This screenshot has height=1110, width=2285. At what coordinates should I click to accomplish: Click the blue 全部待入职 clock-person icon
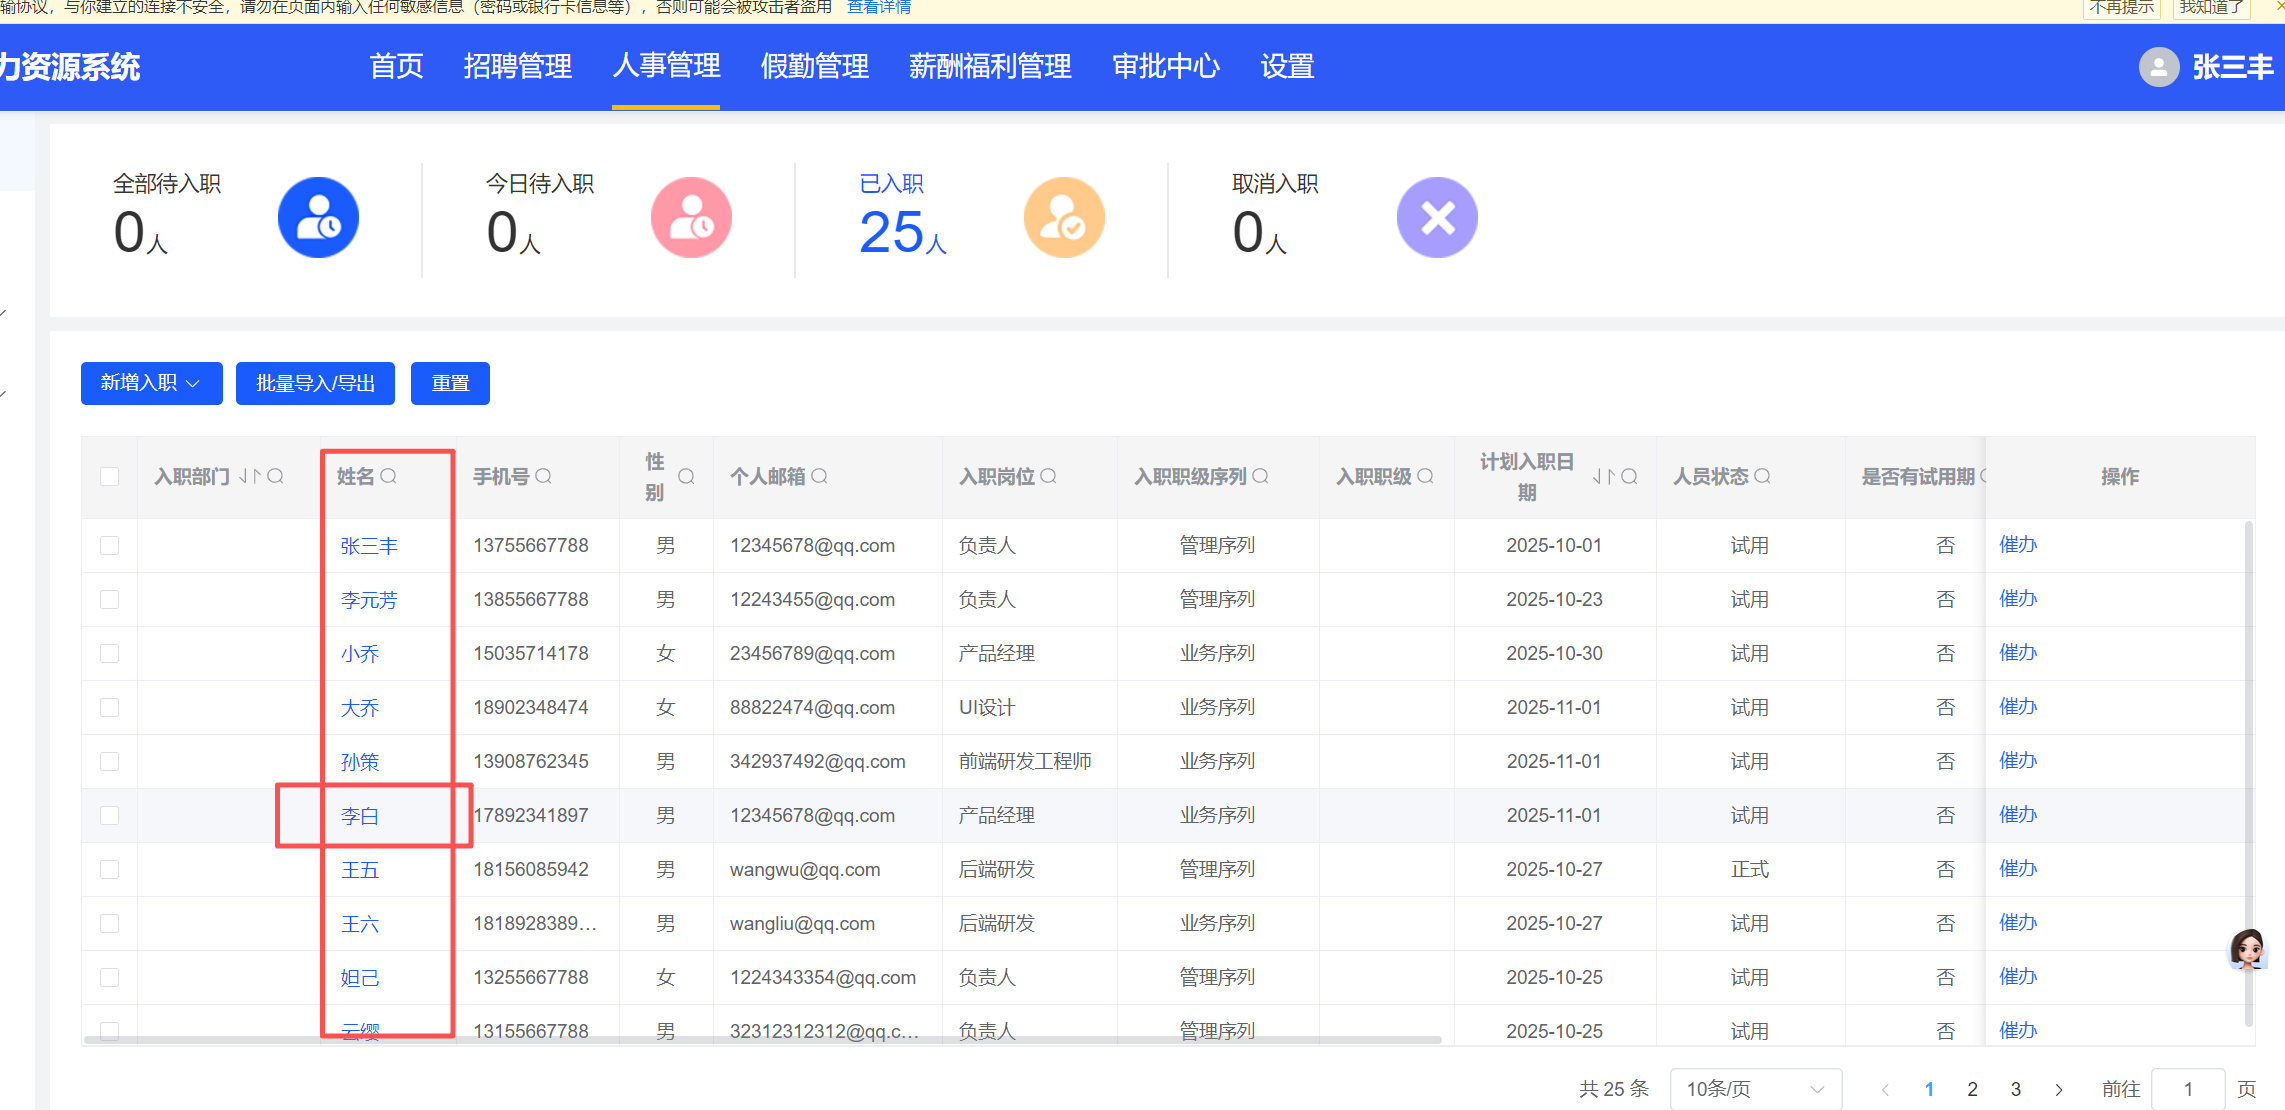[x=318, y=218]
